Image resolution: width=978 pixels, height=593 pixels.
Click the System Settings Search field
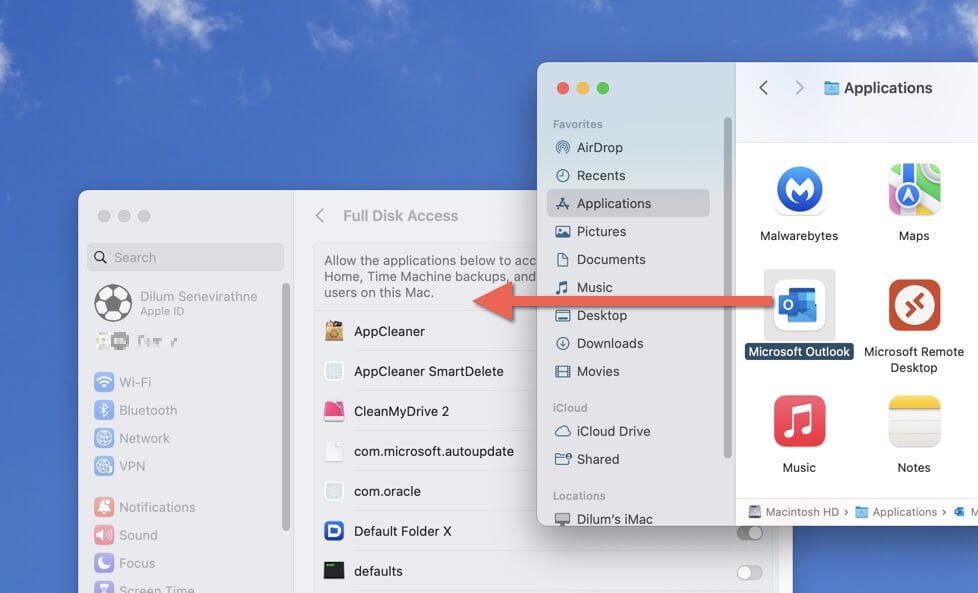(186, 257)
